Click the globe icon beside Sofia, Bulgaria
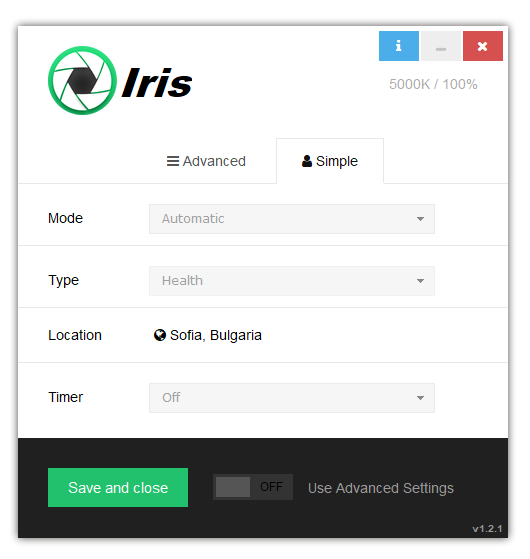 pos(160,335)
